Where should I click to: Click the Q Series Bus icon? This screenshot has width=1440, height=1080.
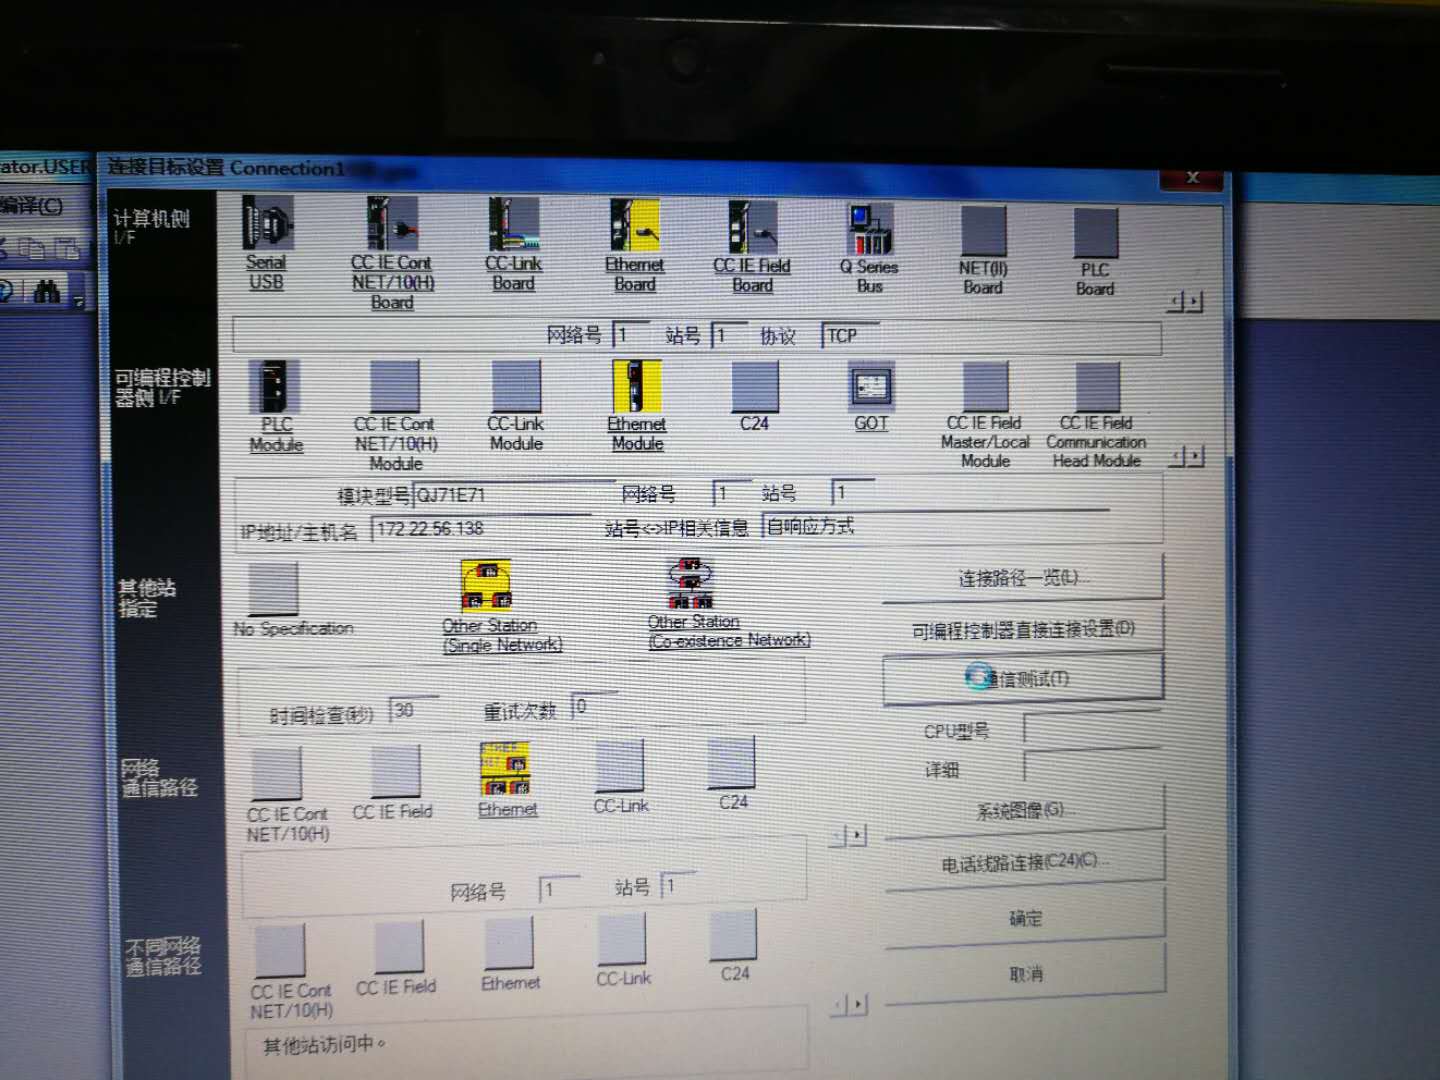[869, 230]
